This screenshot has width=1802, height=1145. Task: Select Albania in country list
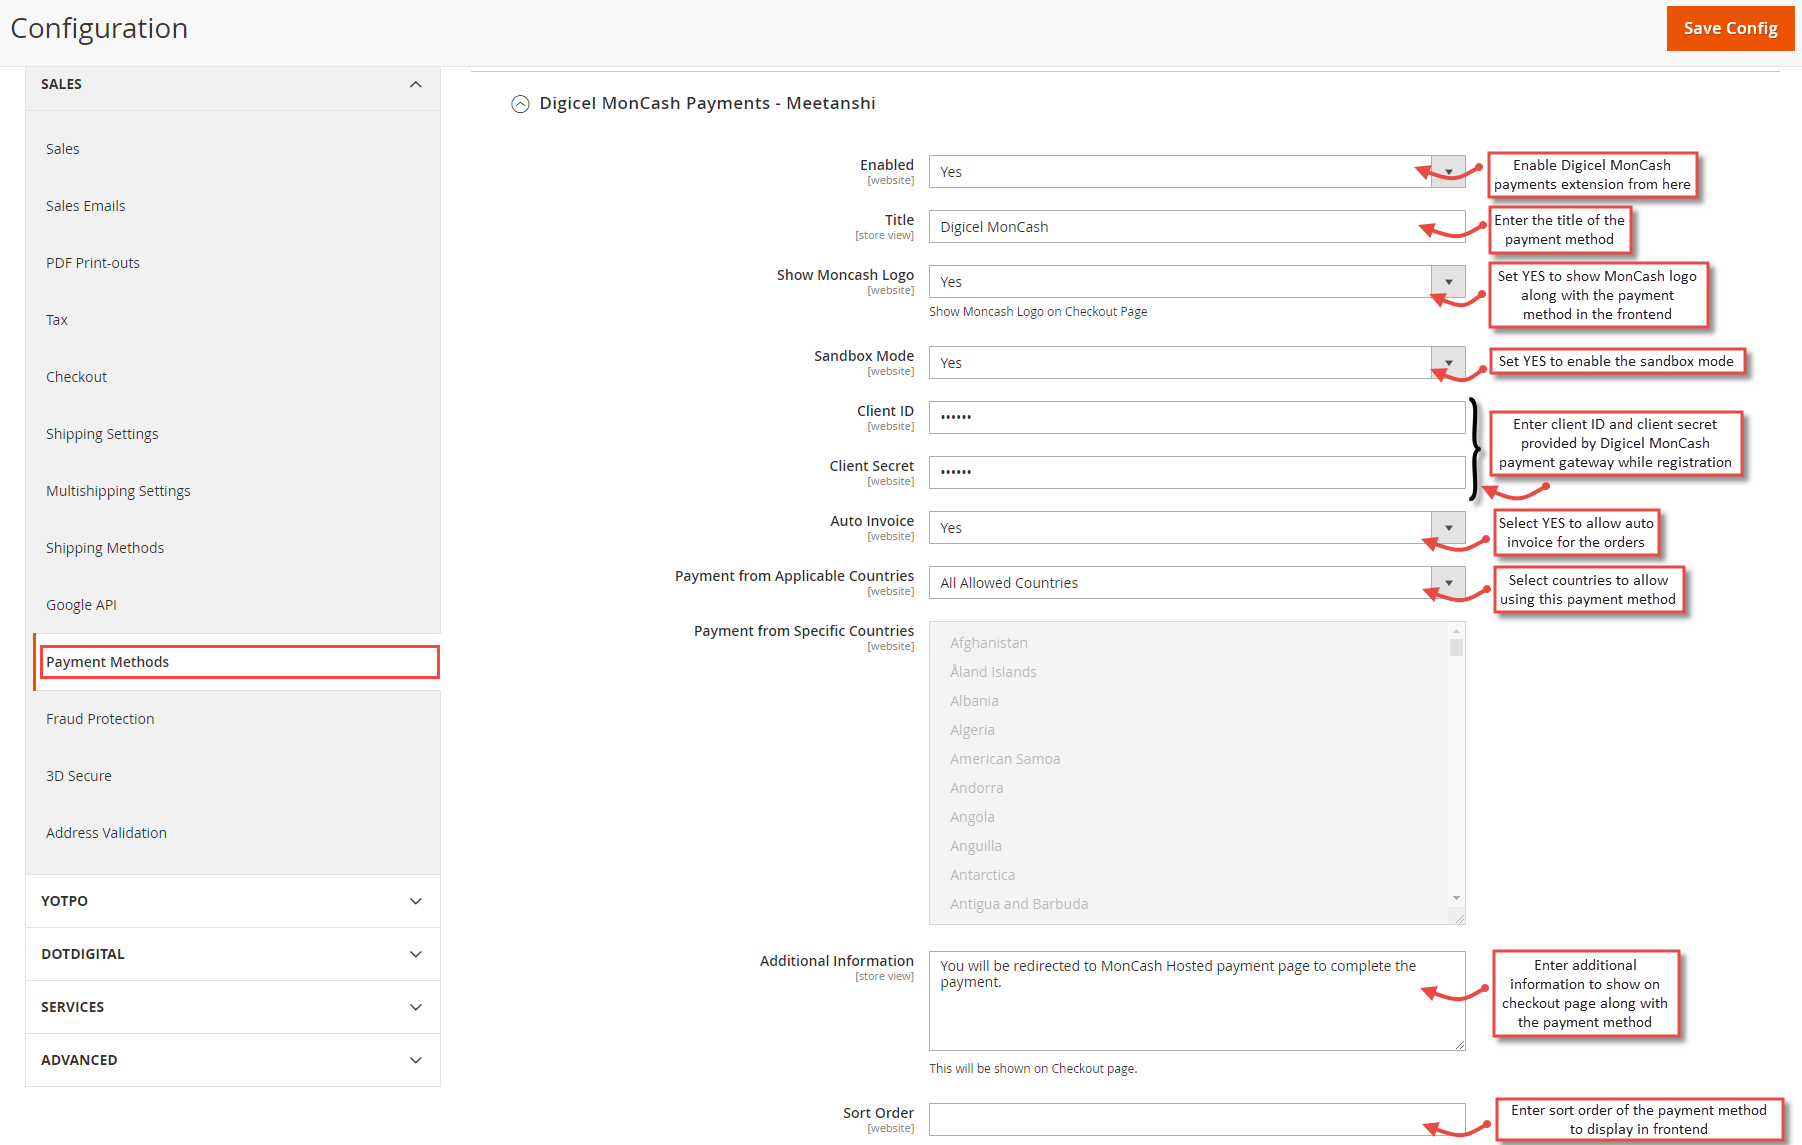pyautogui.click(x=974, y=701)
